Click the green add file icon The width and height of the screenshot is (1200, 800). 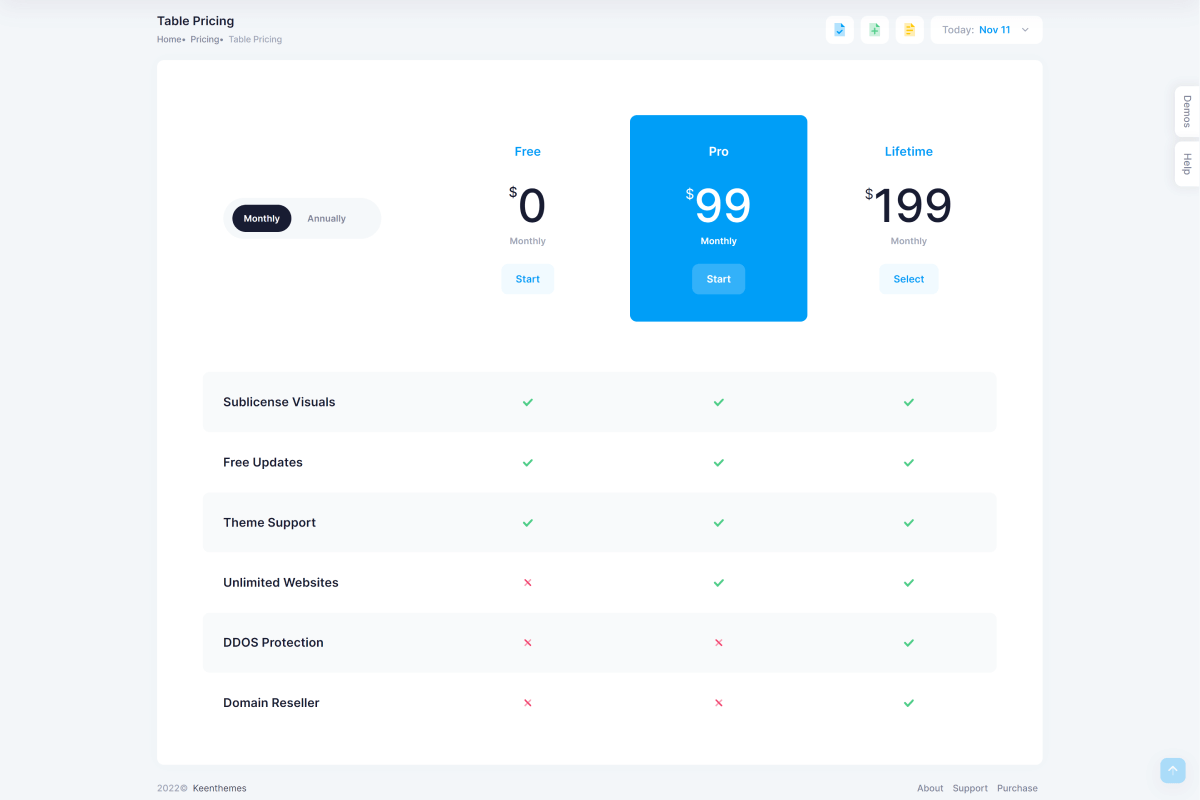[x=874, y=30]
